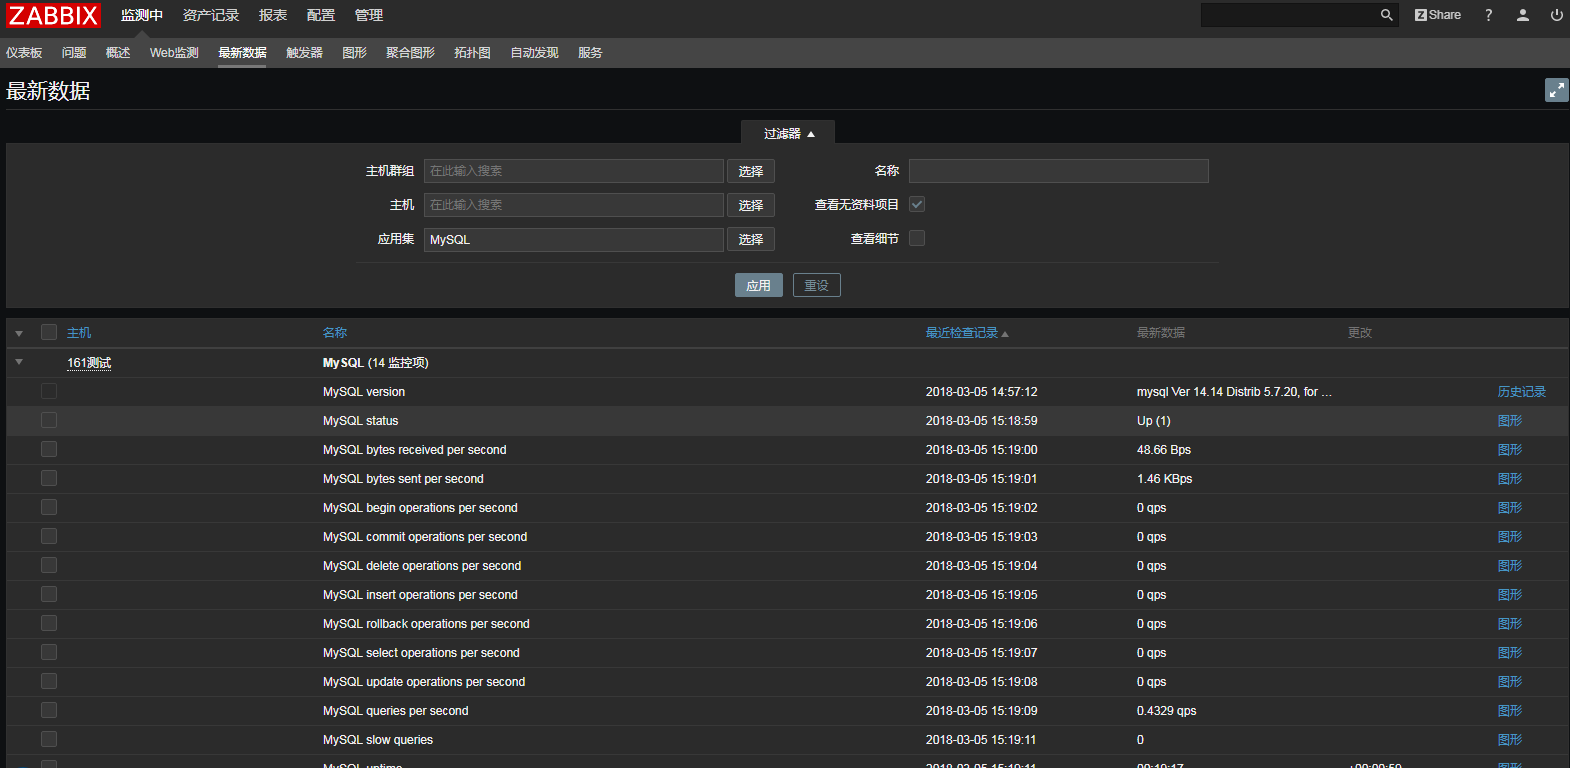The height and width of the screenshot is (768, 1570).
Task: Open the help question mark icon
Action: tap(1488, 15)
